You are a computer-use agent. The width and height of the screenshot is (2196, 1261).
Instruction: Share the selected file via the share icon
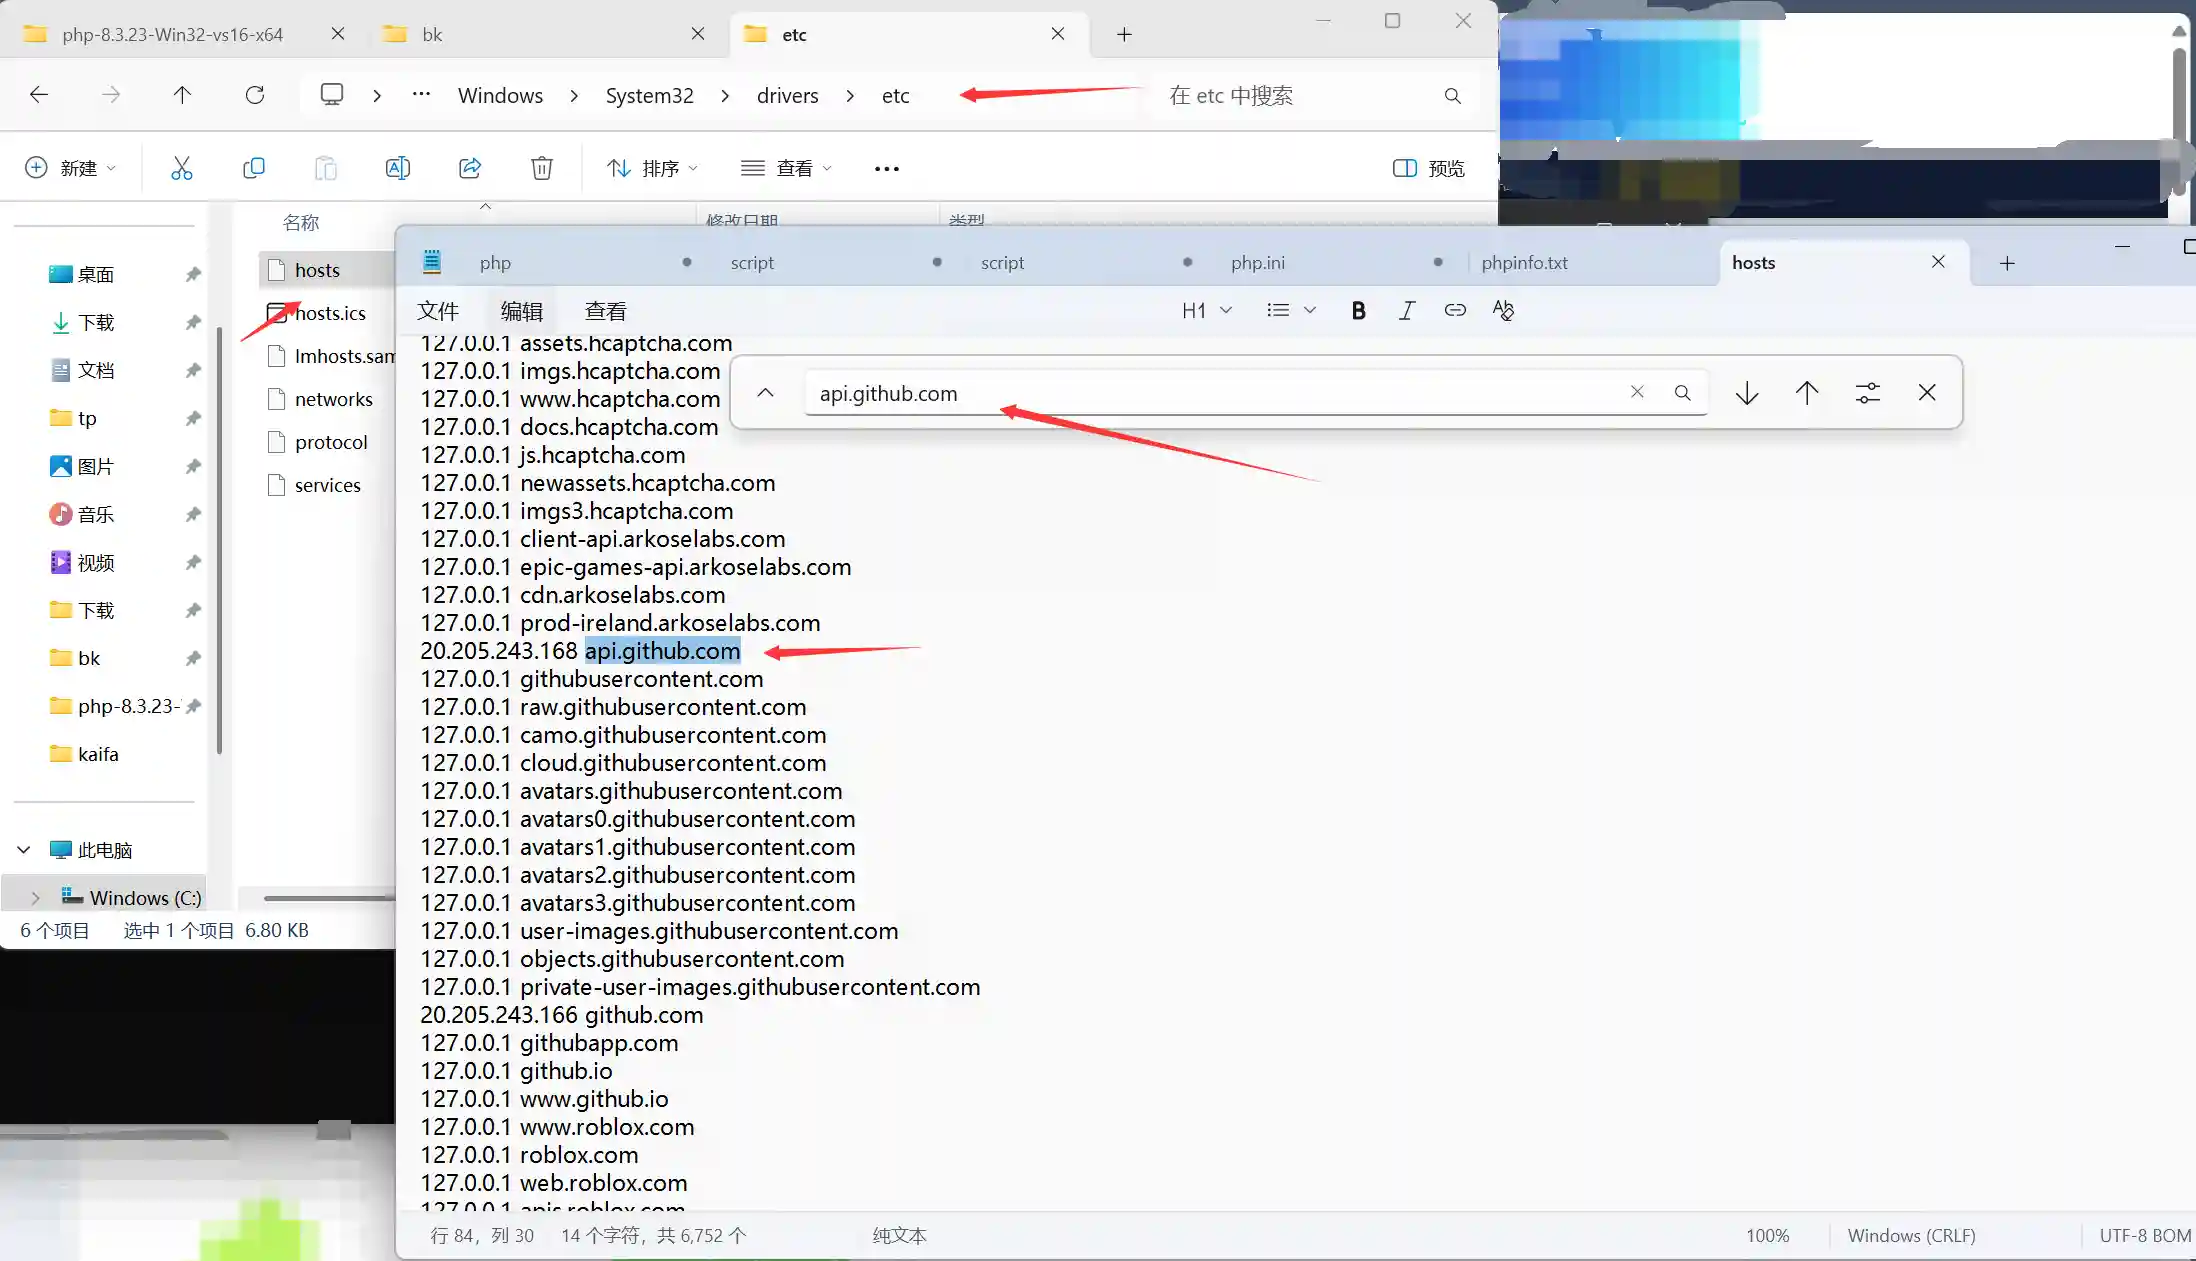tap(469, 167)
